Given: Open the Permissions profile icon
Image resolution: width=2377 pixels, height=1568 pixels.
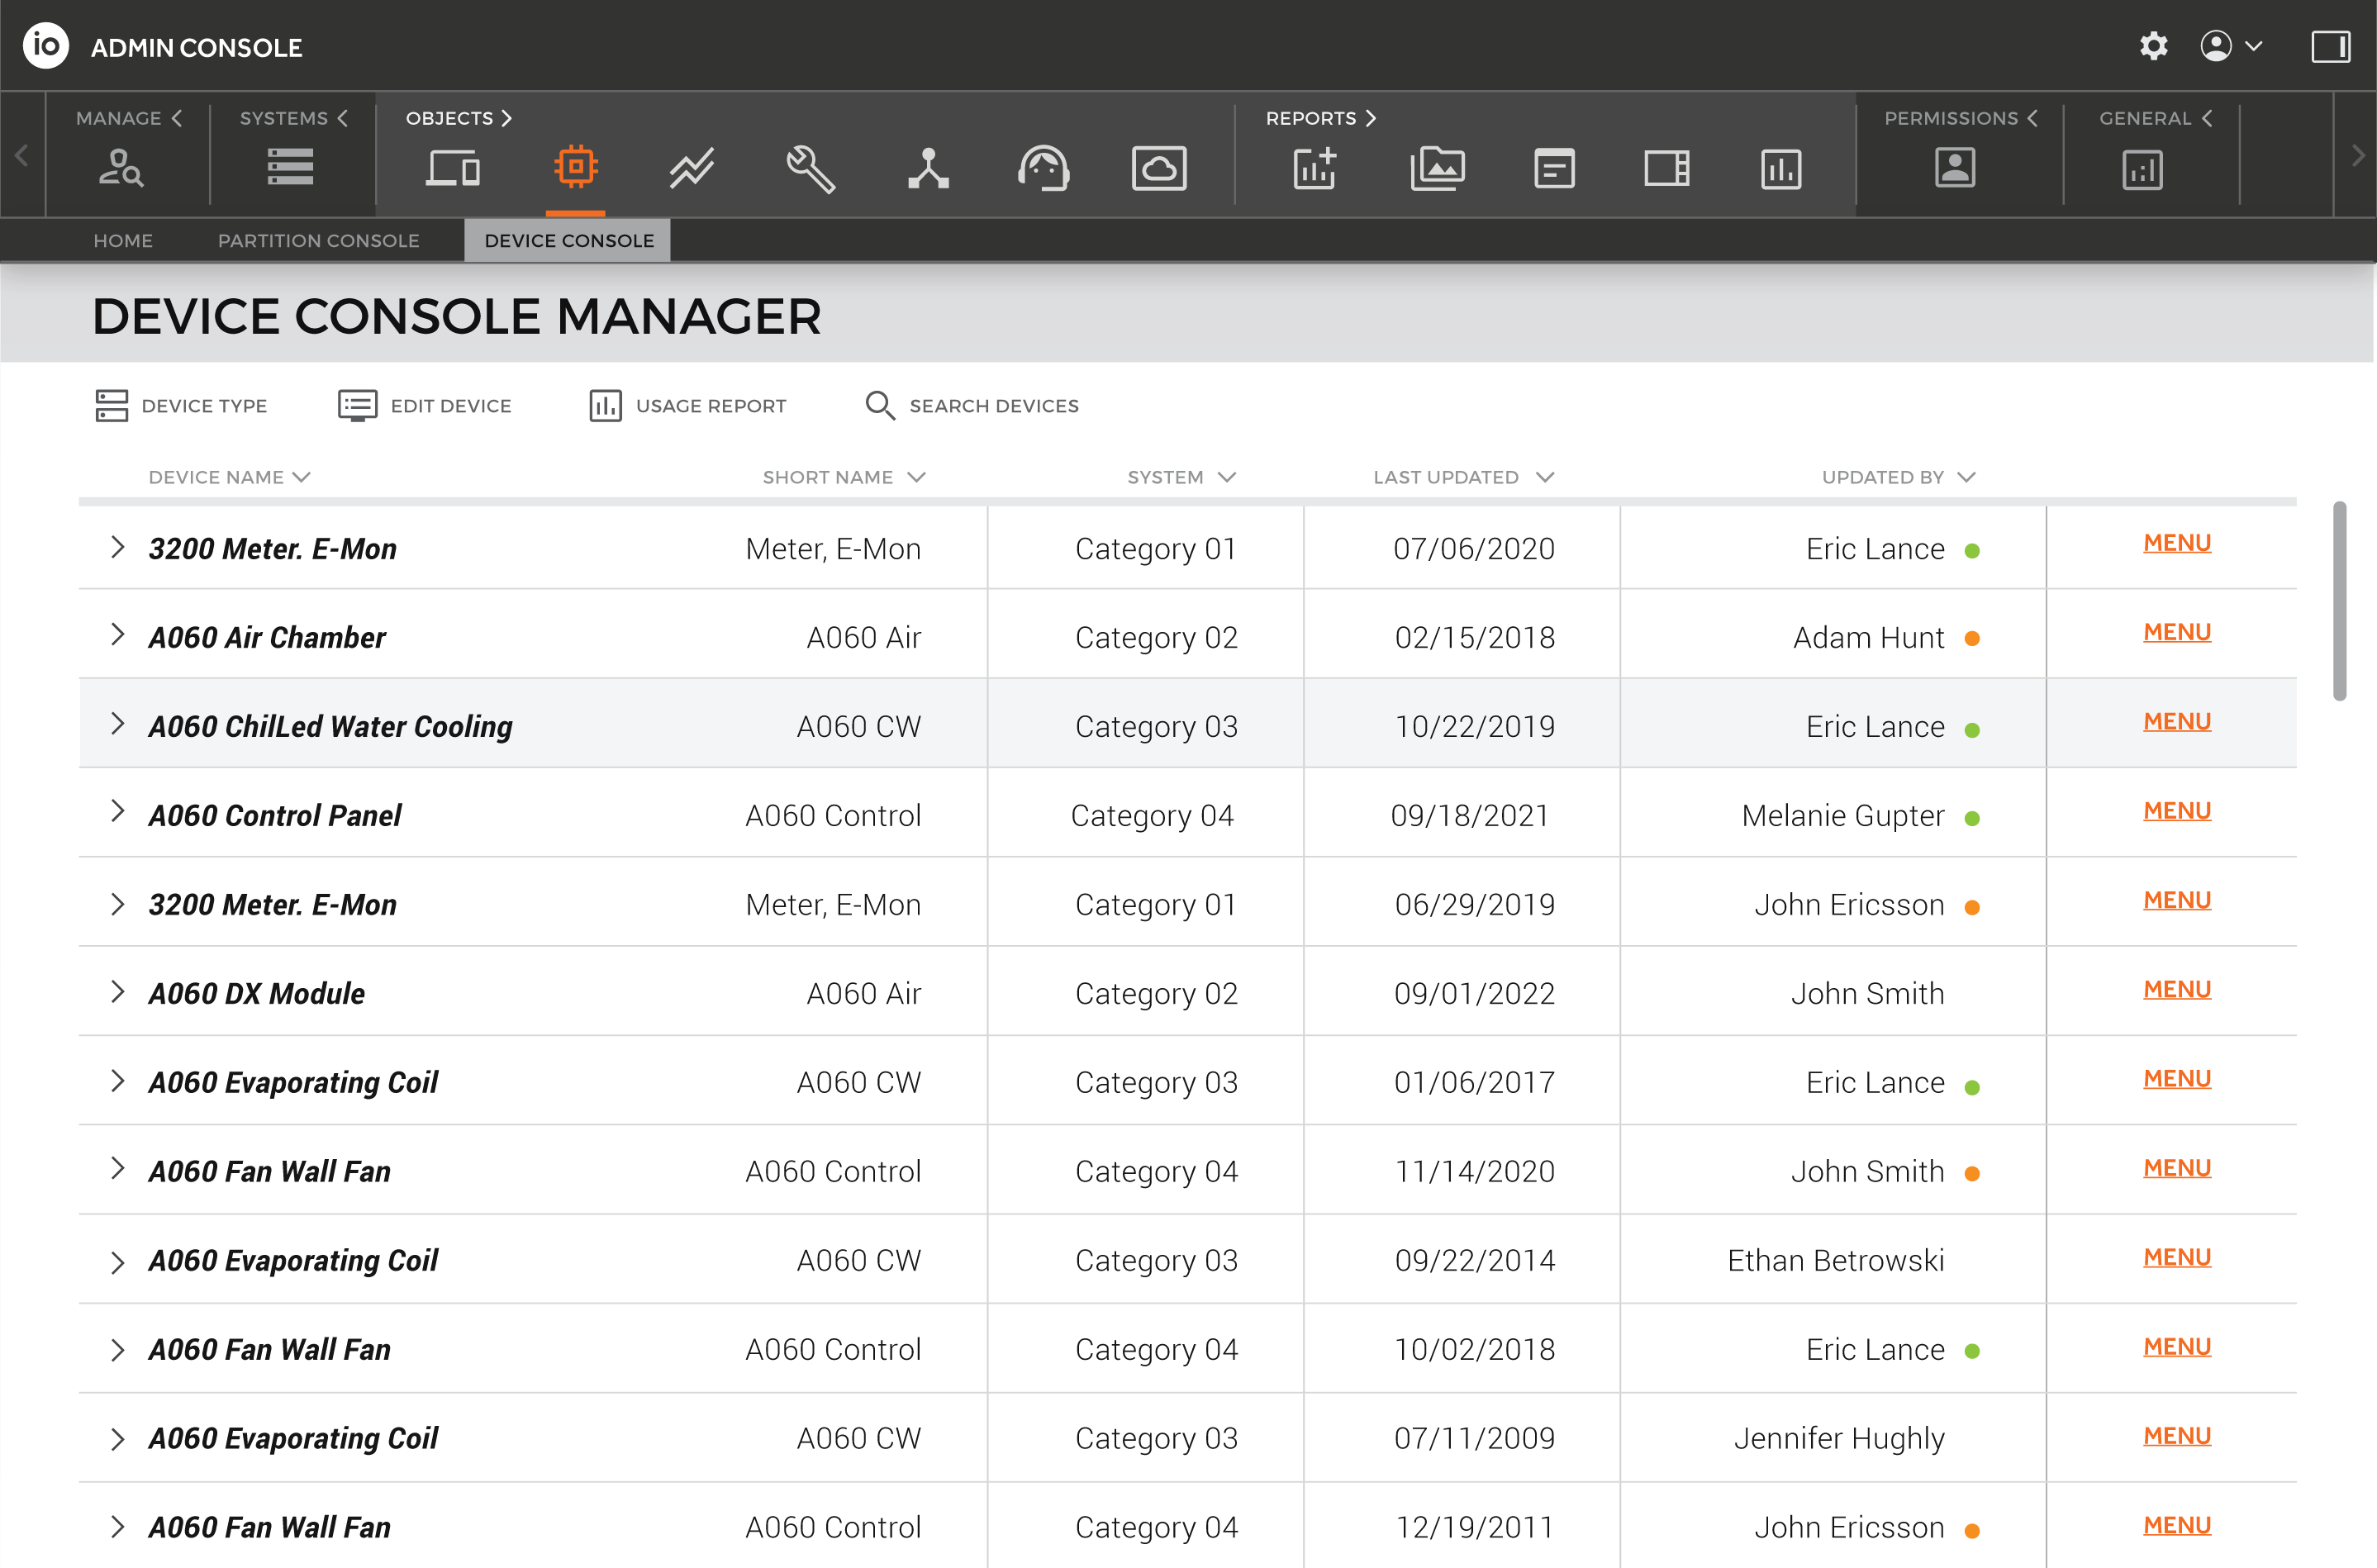Looking at the screenshot, I should pyautogui.click(x=1955, y=167).
